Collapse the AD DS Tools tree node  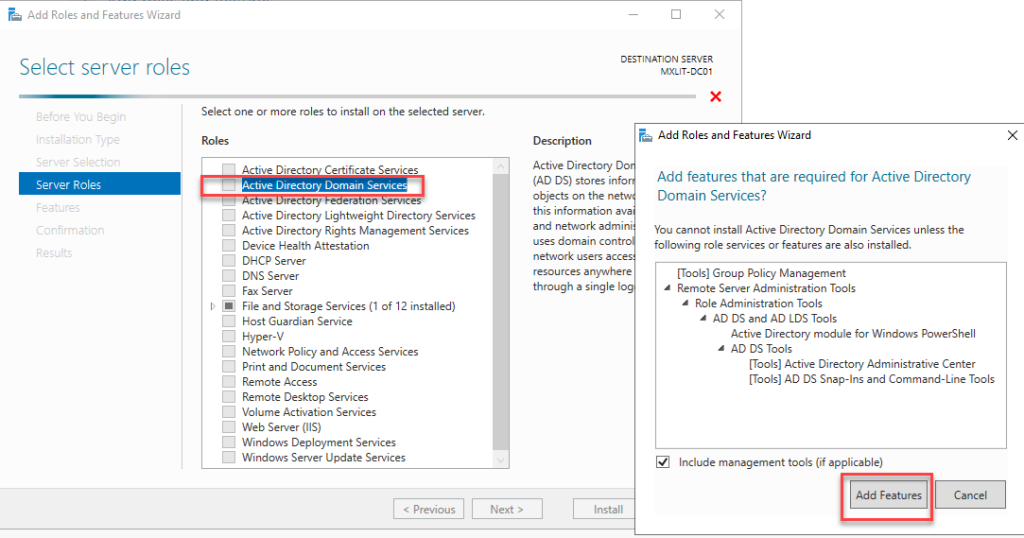click(722, 349)
